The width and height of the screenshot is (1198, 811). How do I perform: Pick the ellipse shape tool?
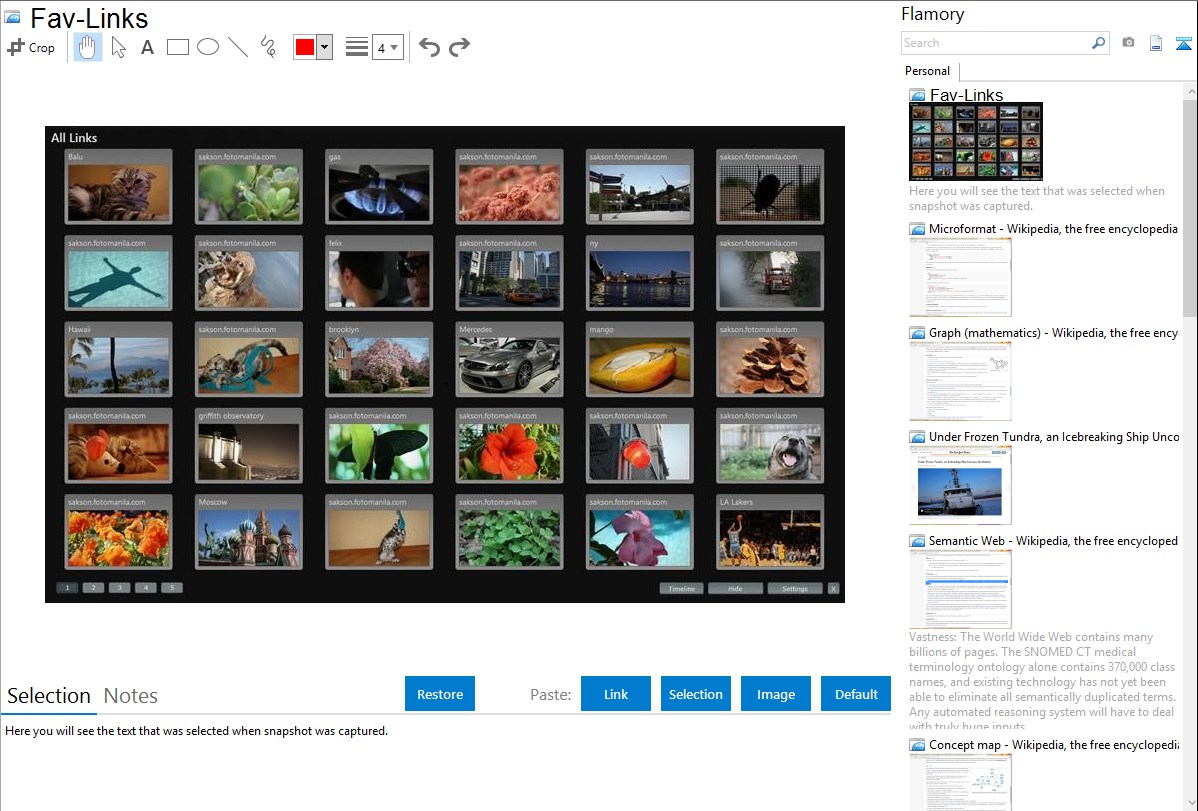point(208,47)
